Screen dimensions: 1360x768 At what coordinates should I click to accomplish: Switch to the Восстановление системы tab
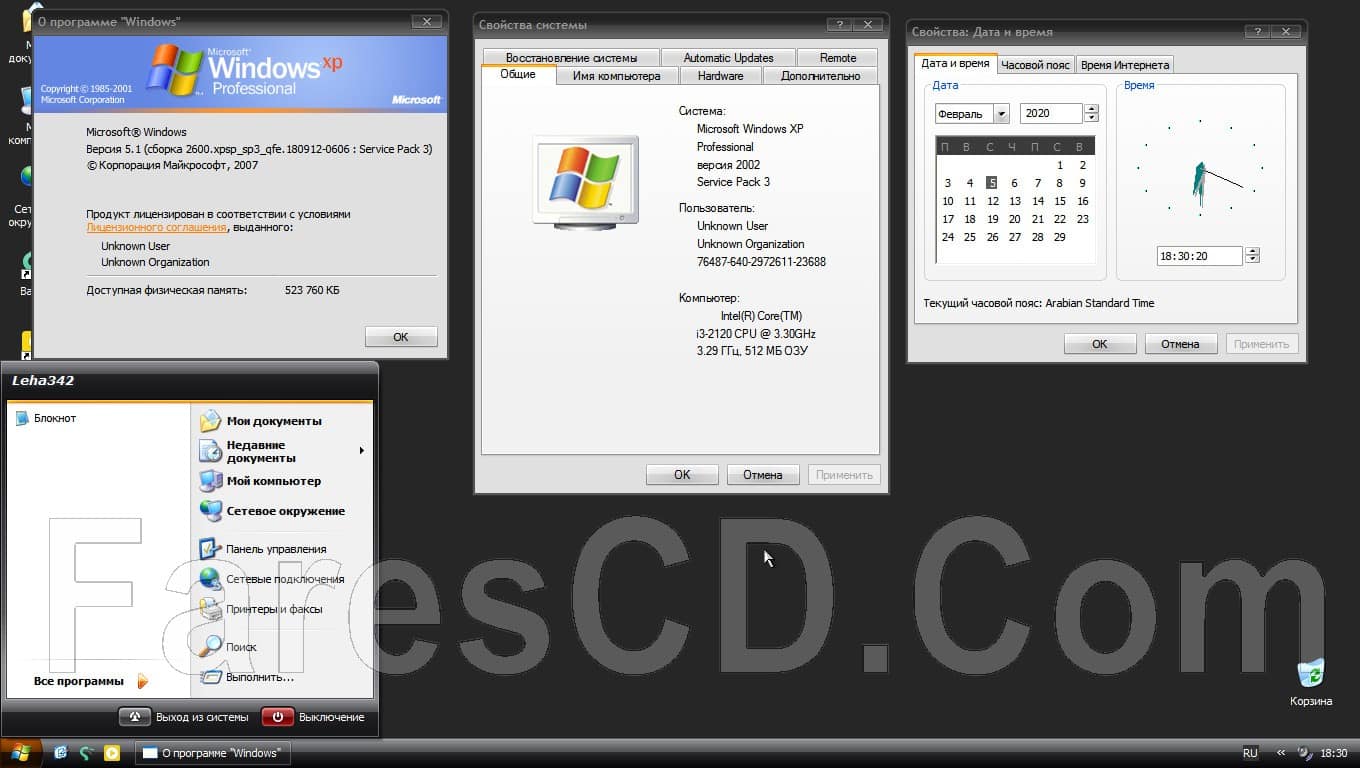pos(572,58)
